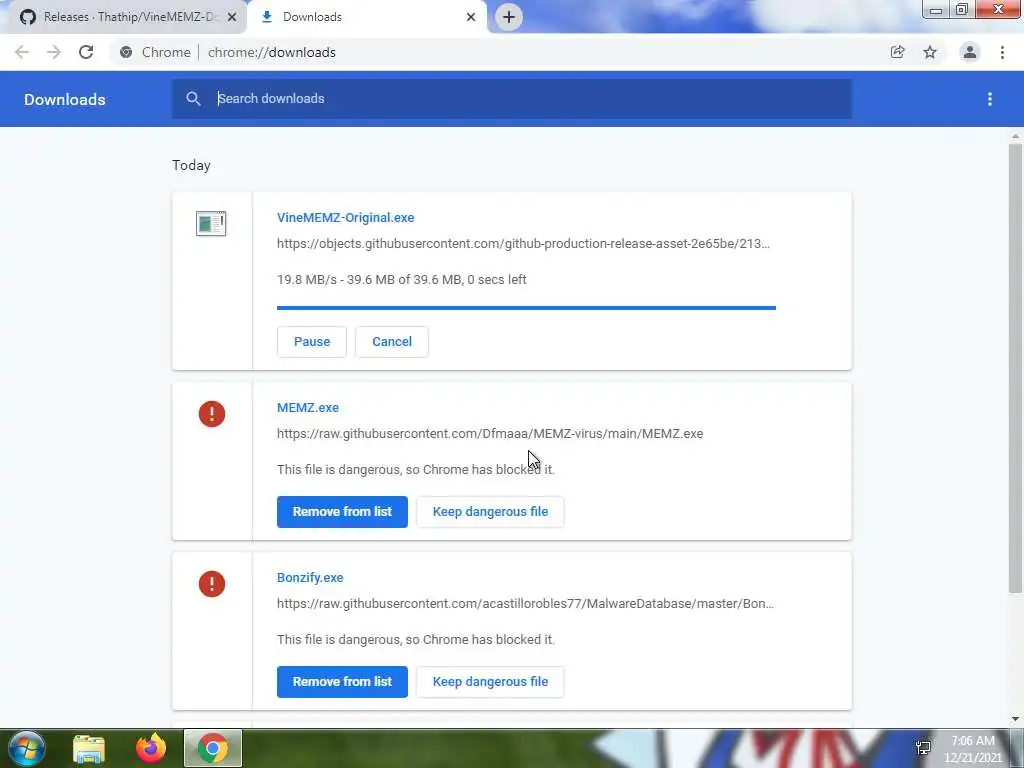
Task: Click the Today date heading
Action: point(191,165)
